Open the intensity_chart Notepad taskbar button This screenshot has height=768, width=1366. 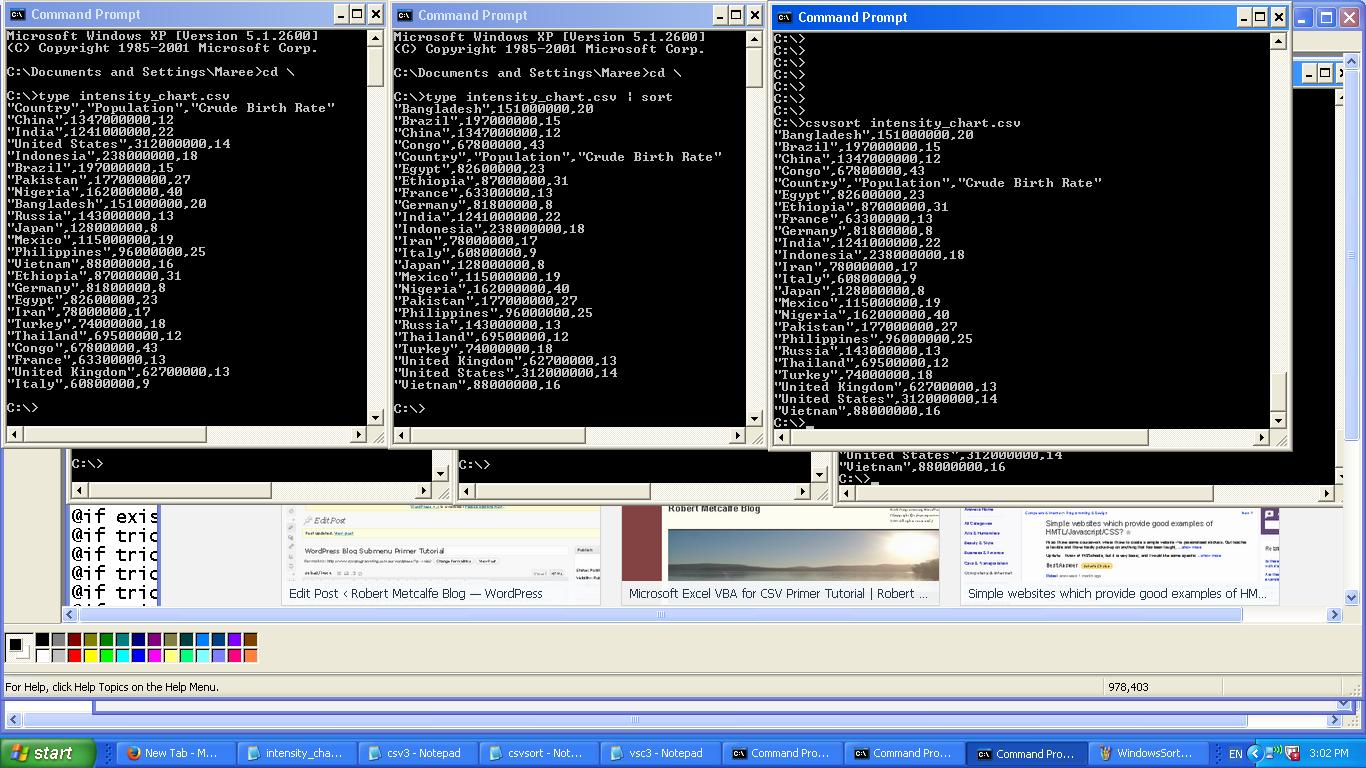[x=293, y=753]
